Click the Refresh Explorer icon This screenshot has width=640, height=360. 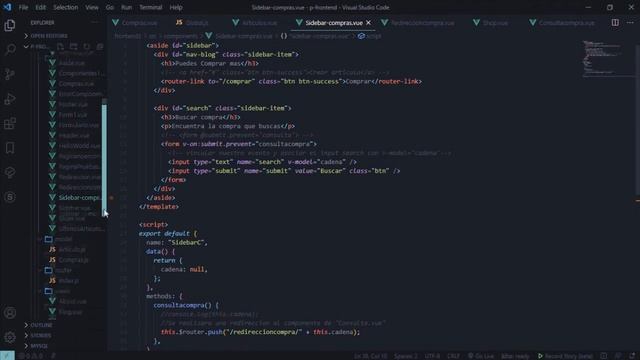pos(87,47)
